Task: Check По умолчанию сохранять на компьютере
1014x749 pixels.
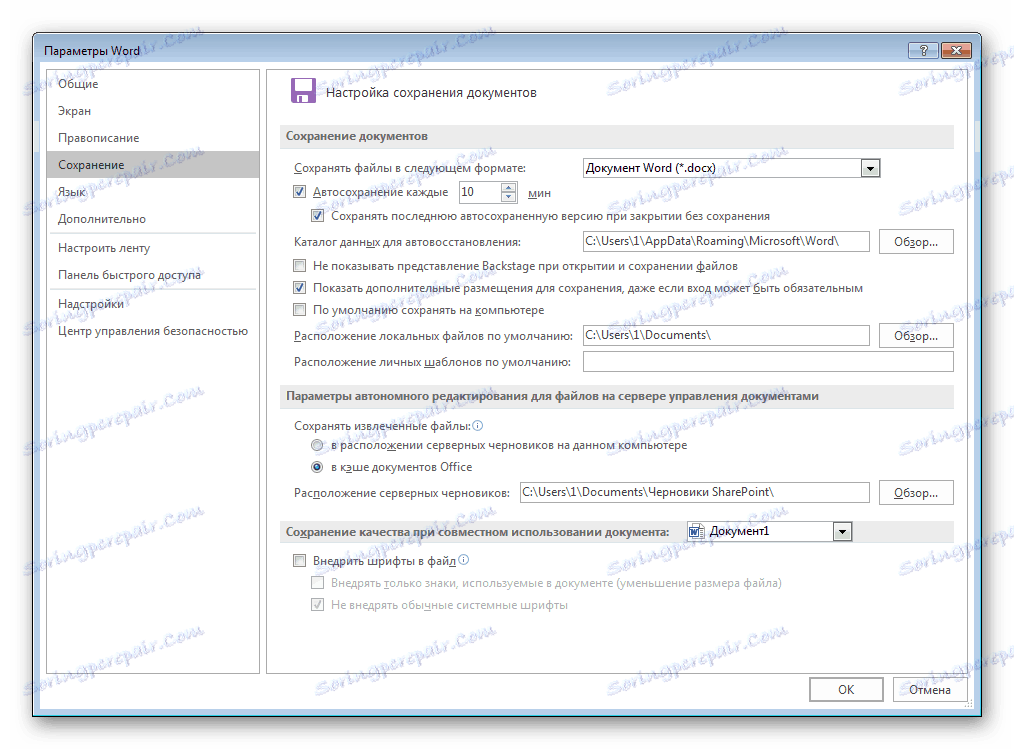Action: click(299, 309)
